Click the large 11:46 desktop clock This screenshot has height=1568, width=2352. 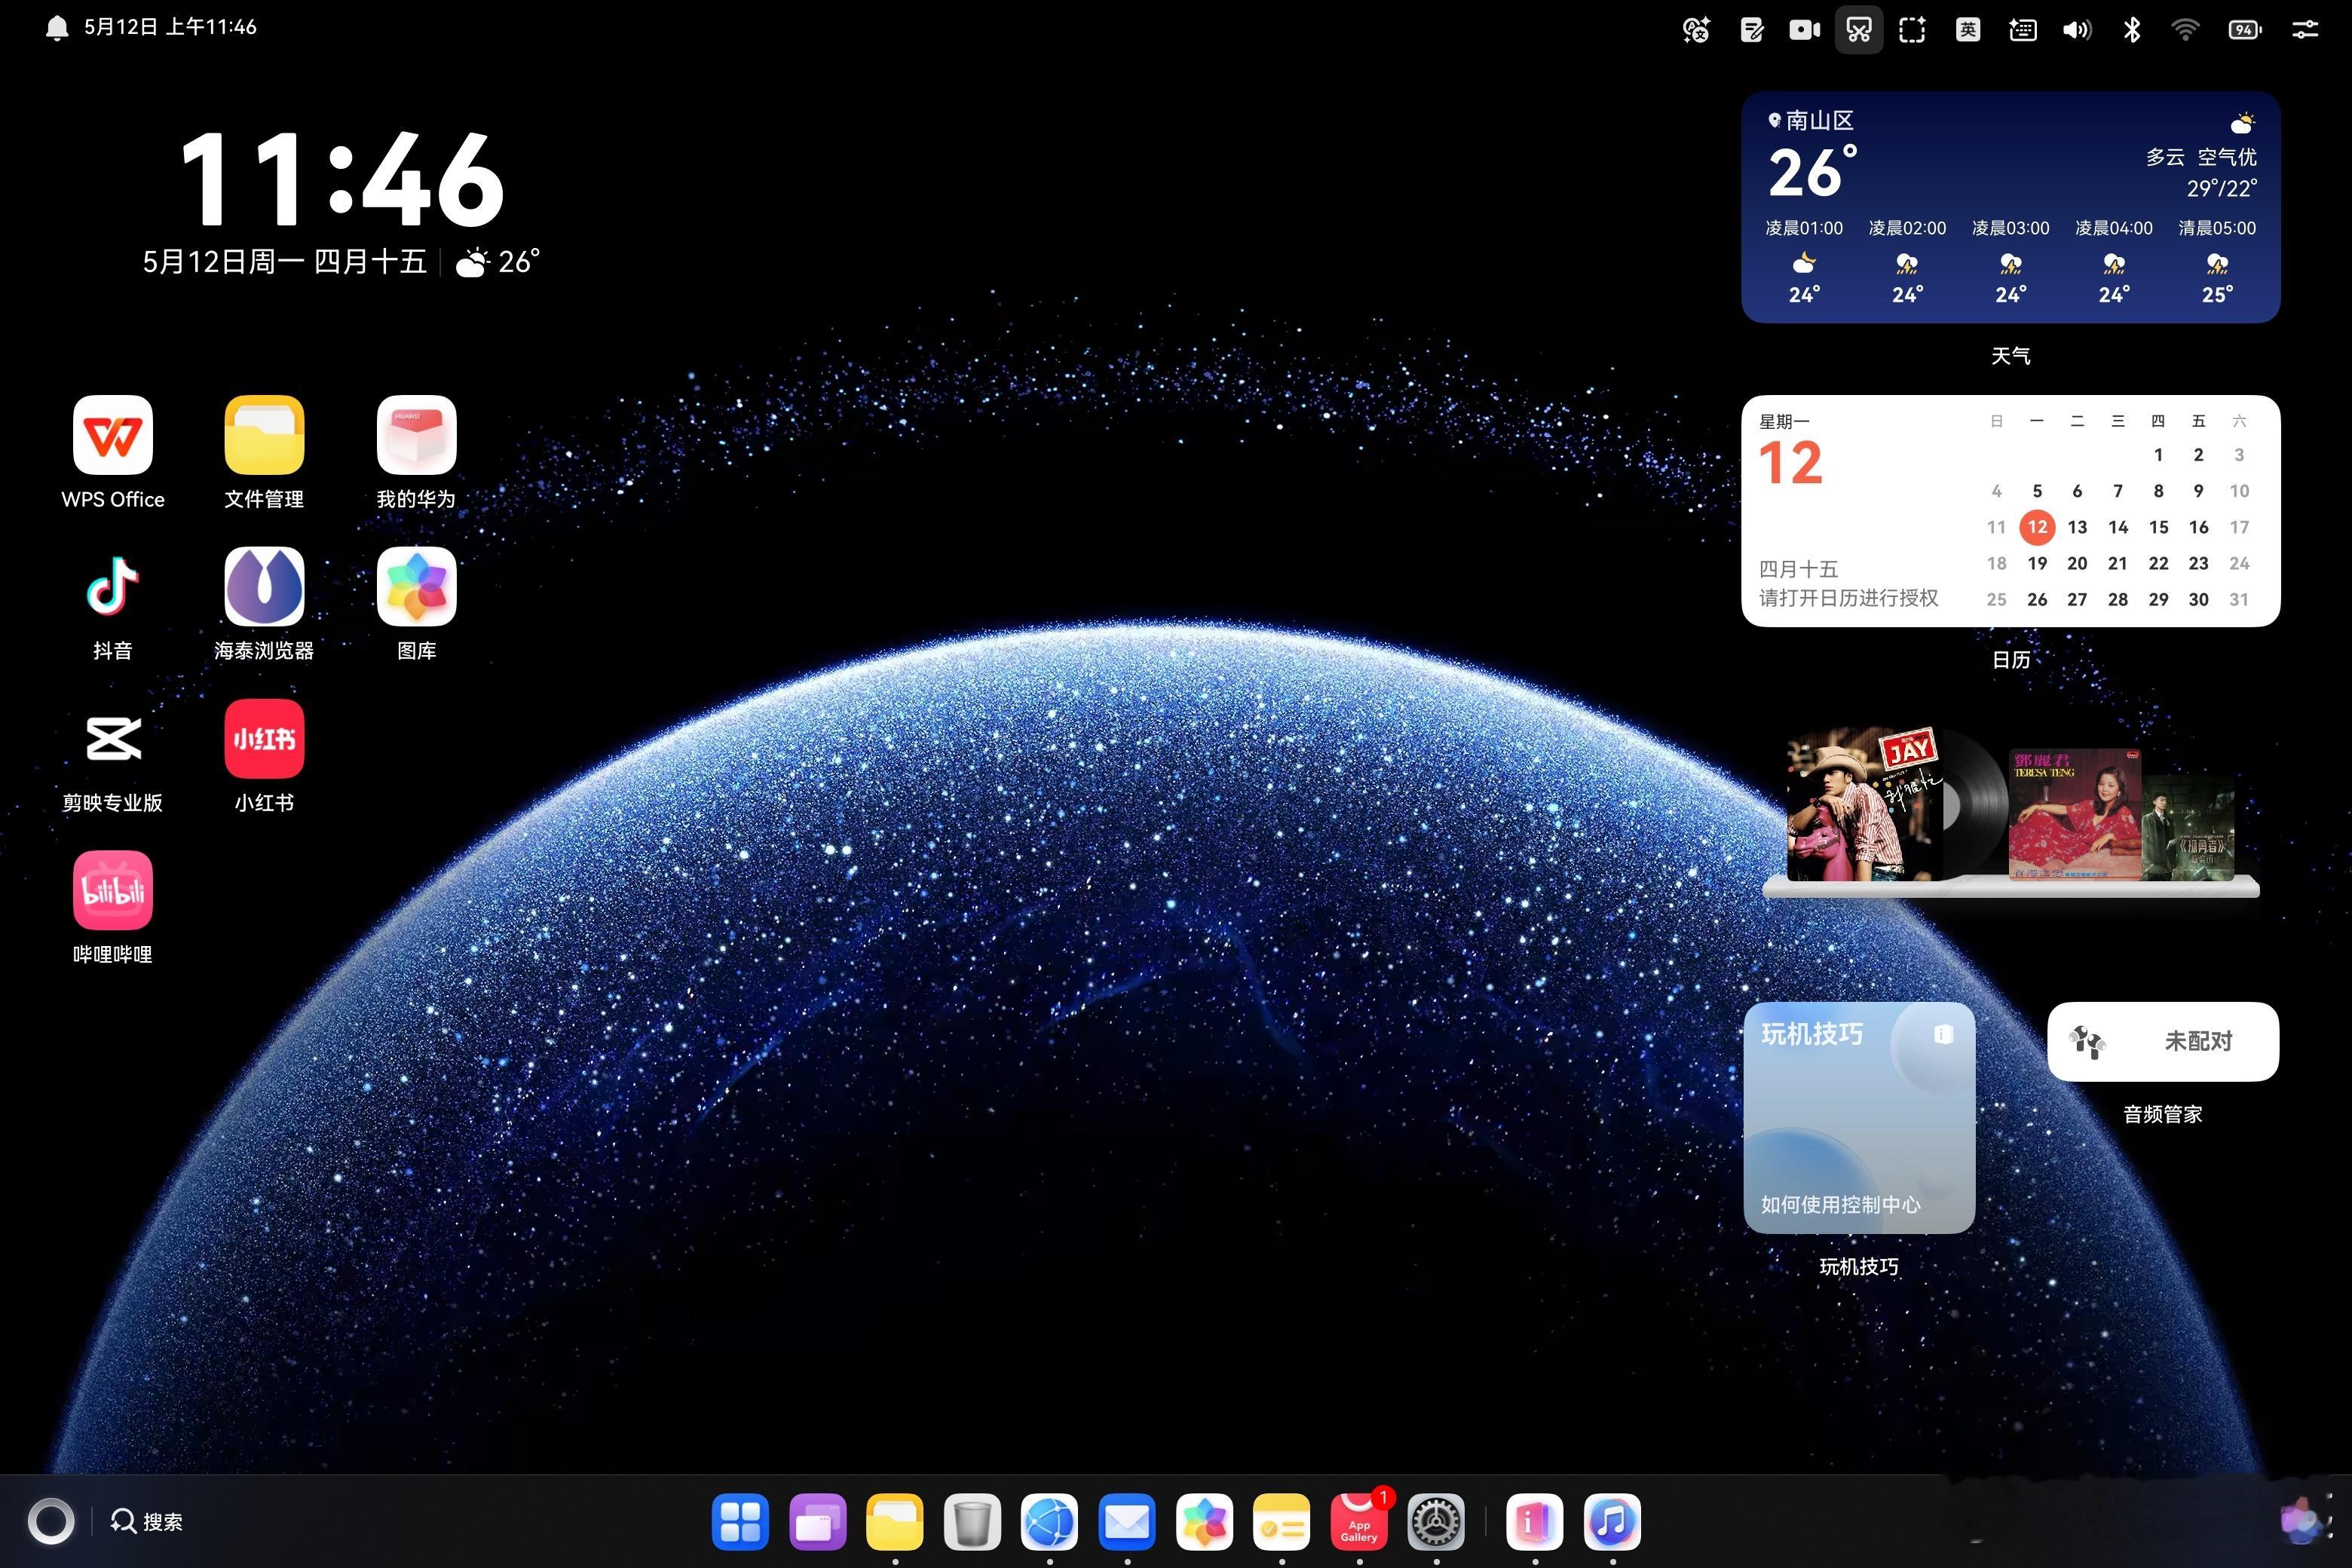point(342,180)
